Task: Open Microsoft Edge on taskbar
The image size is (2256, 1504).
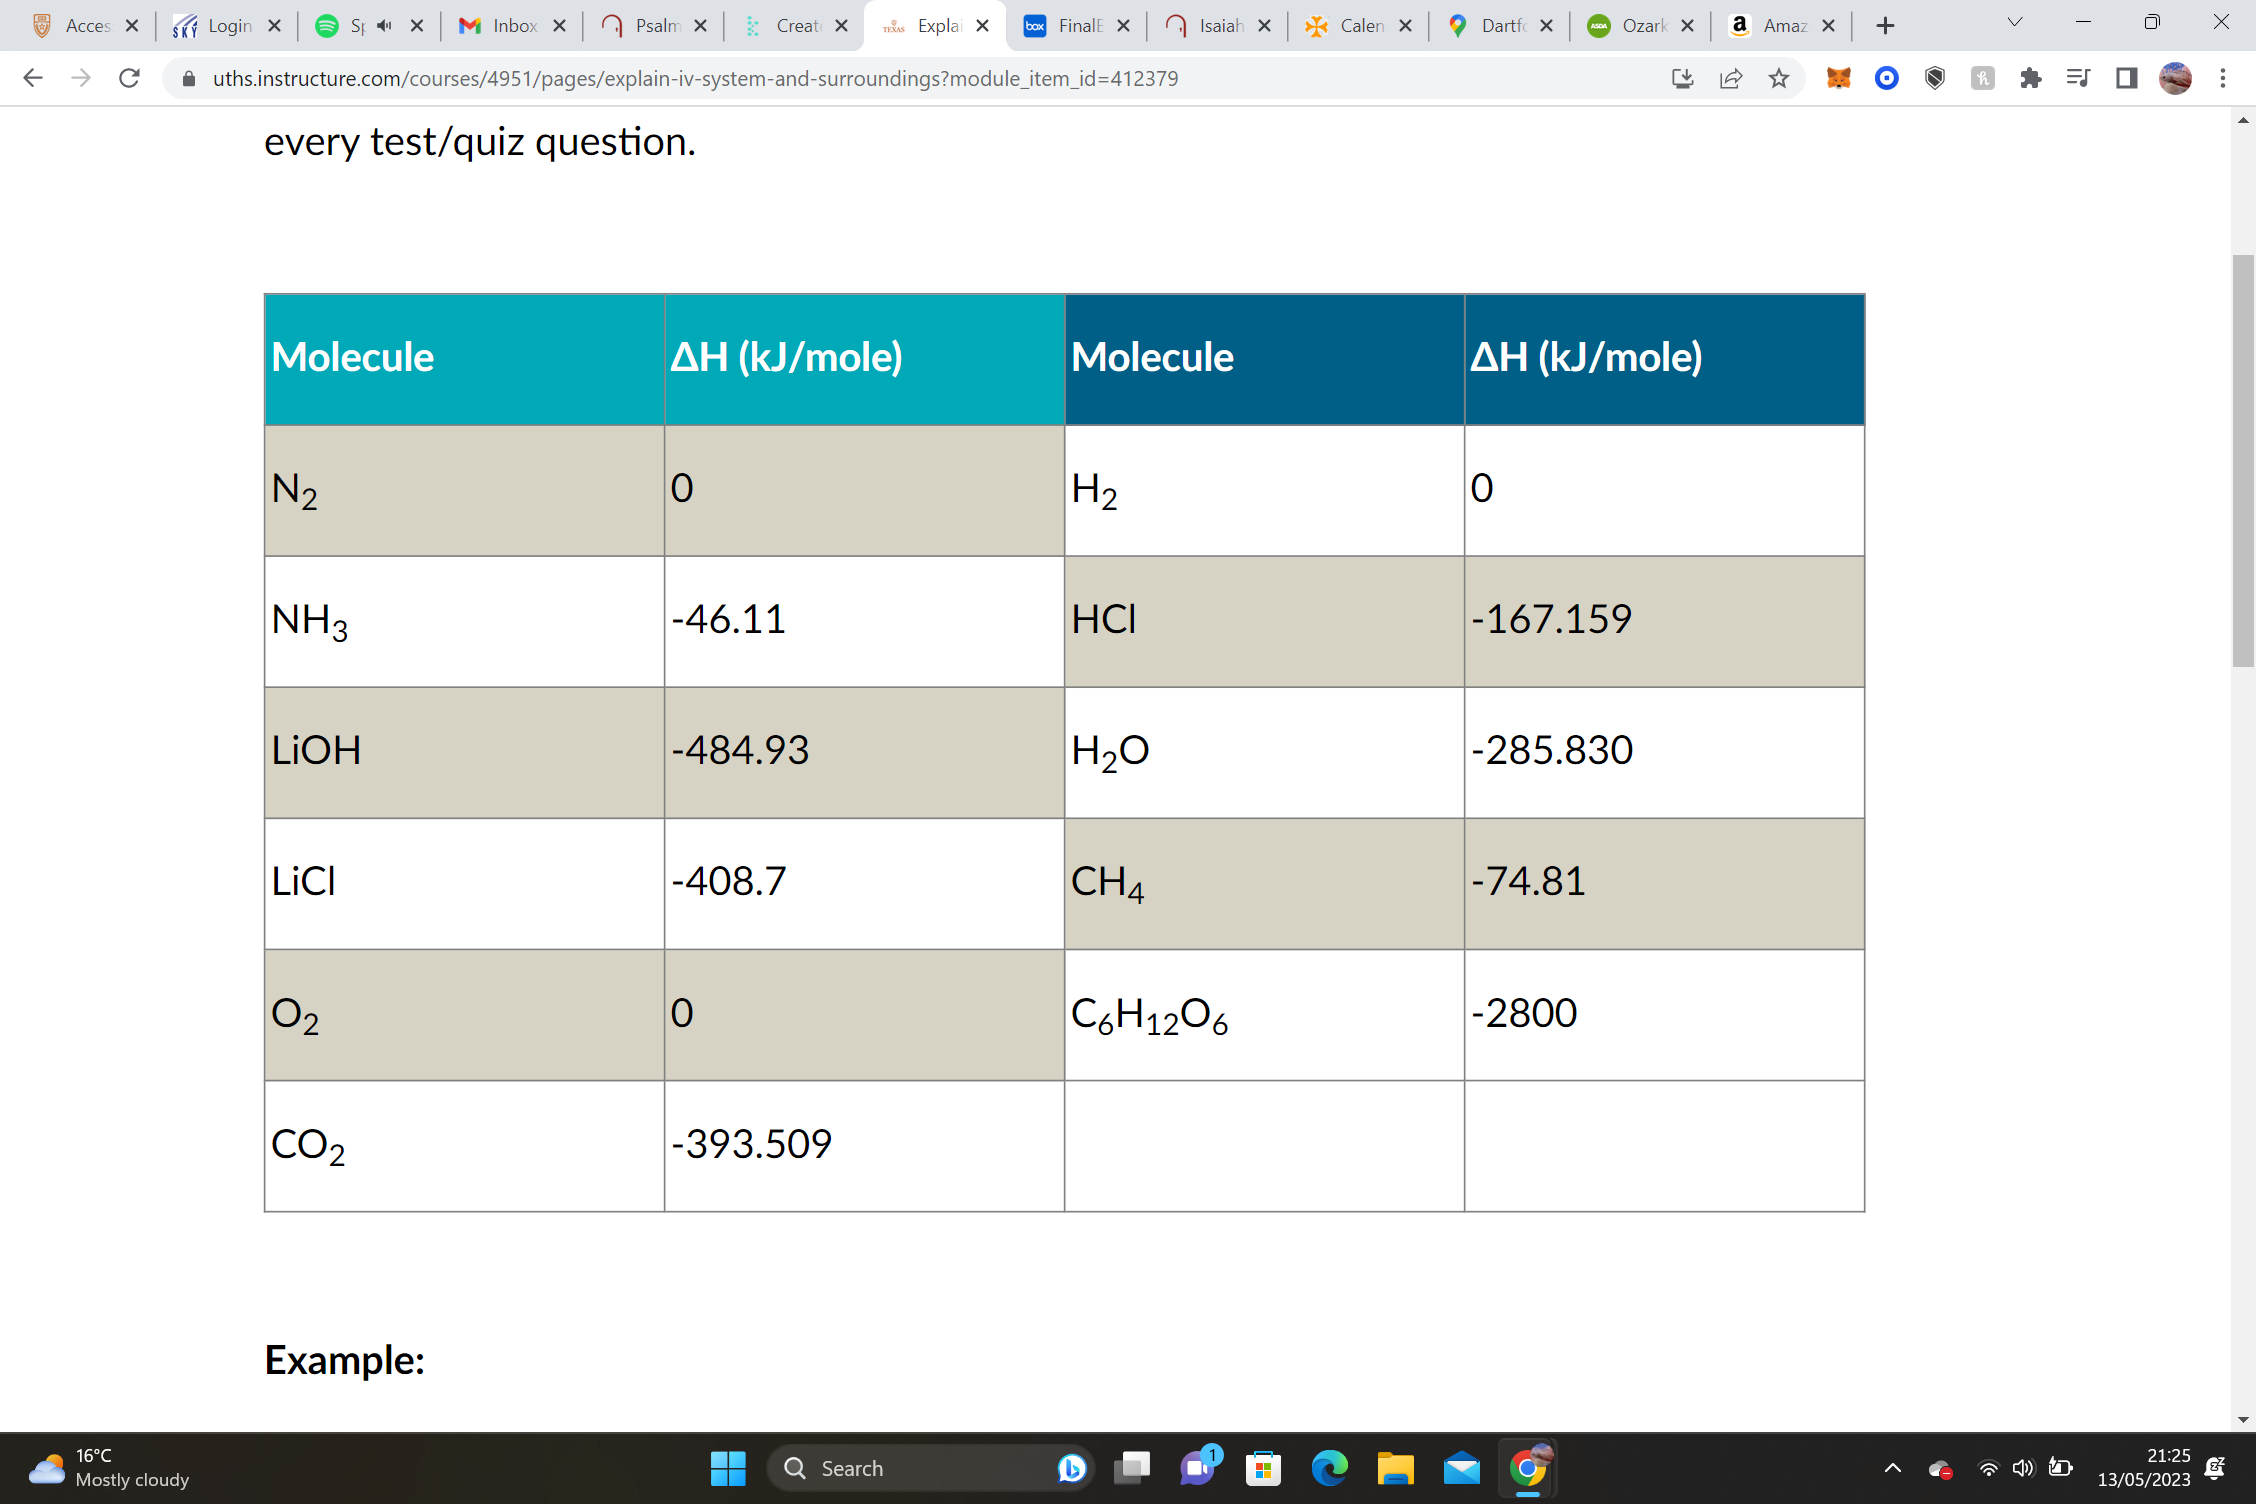Action: click(x=1330, y=1468)
